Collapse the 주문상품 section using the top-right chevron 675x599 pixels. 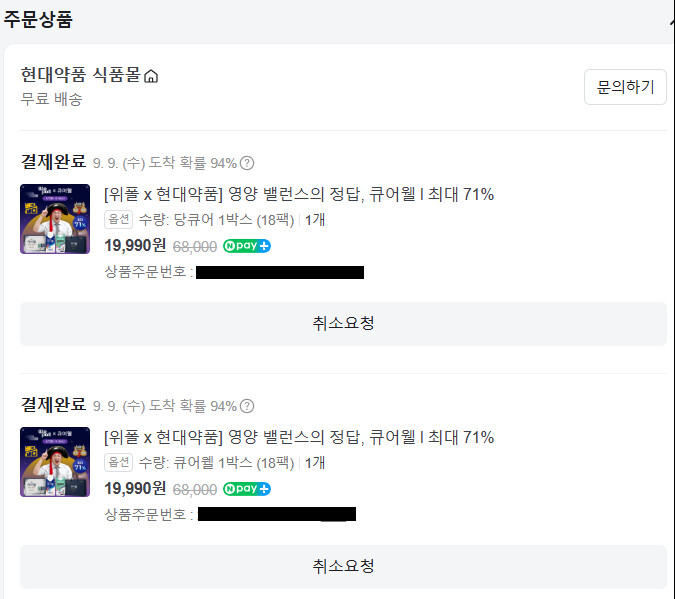672,19
